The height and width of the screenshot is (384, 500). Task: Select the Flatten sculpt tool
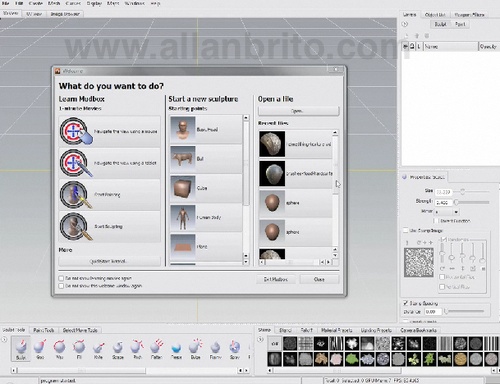click(x=156, y=349)
